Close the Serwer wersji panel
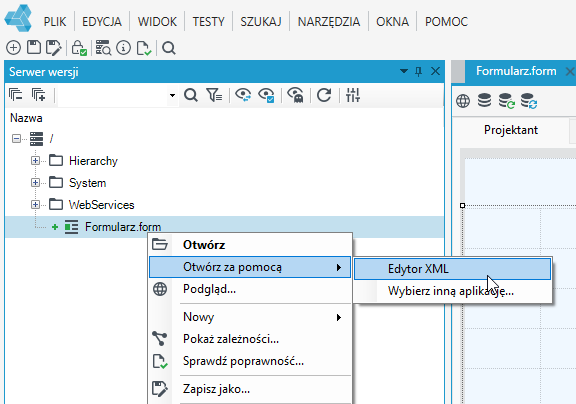This screenshot has height=404, width=576. pos(435,71)
